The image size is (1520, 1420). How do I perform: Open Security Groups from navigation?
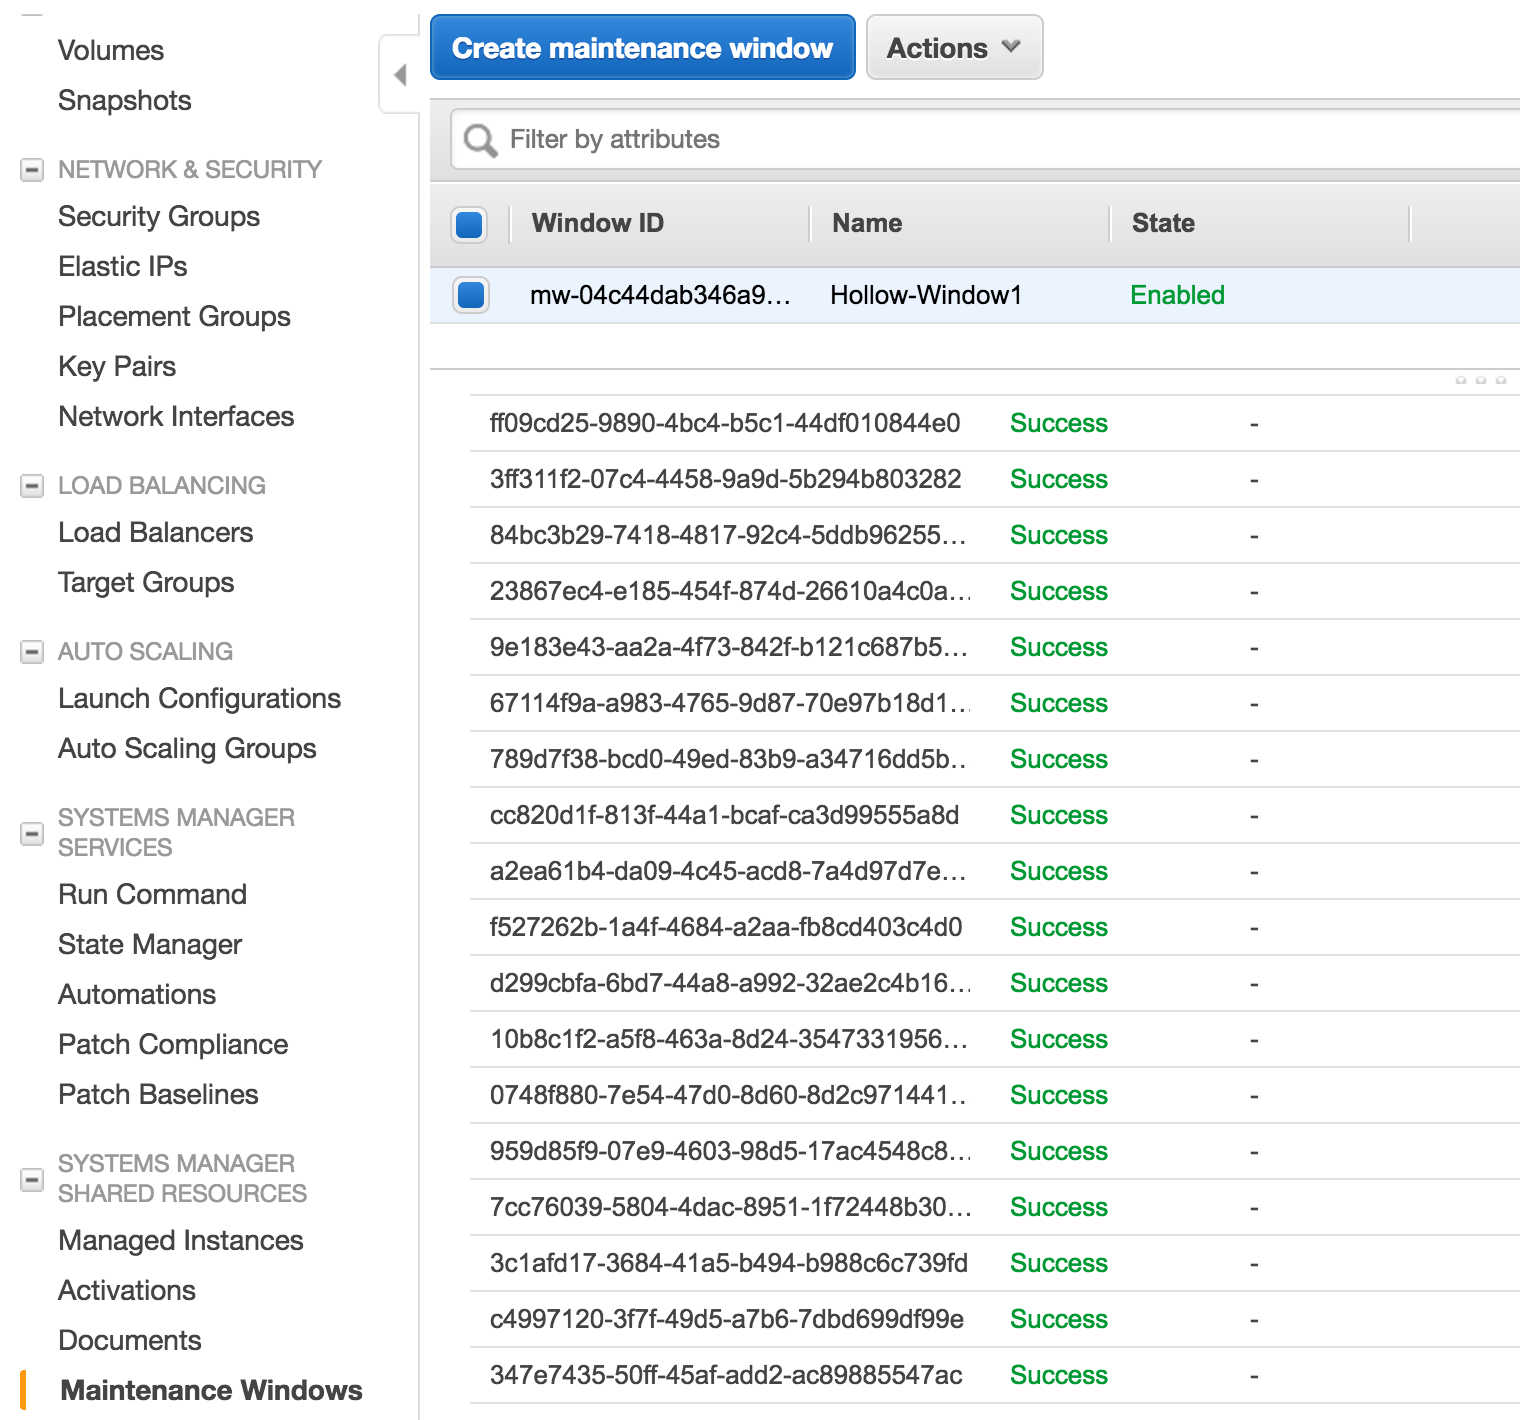click(159, 216)
